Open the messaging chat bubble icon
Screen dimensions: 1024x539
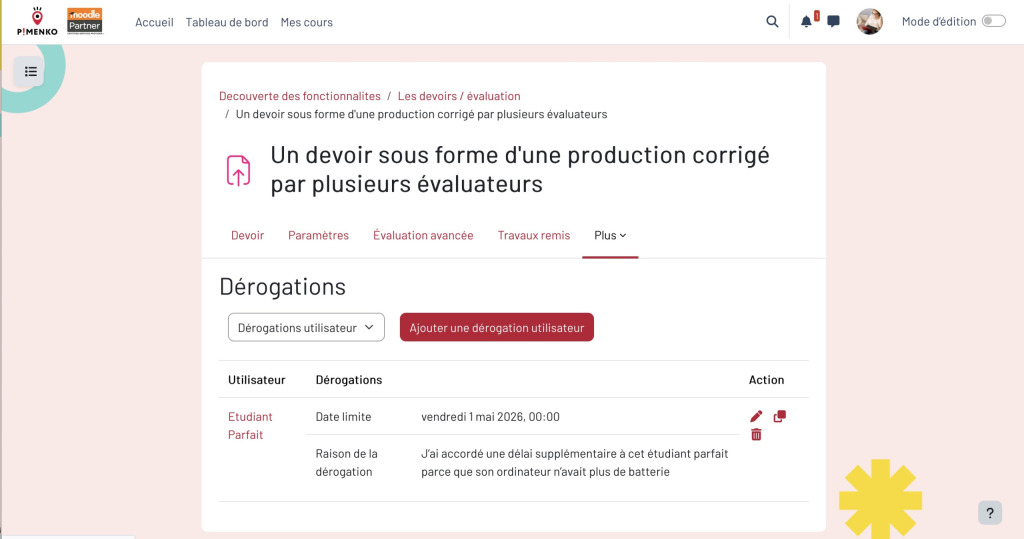tap(833, 22)
